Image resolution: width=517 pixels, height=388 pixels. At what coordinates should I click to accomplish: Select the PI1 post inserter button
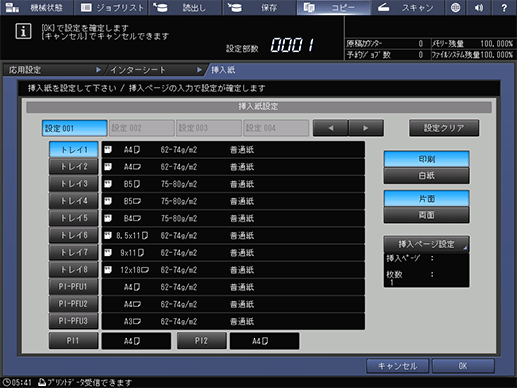point(74,341)
